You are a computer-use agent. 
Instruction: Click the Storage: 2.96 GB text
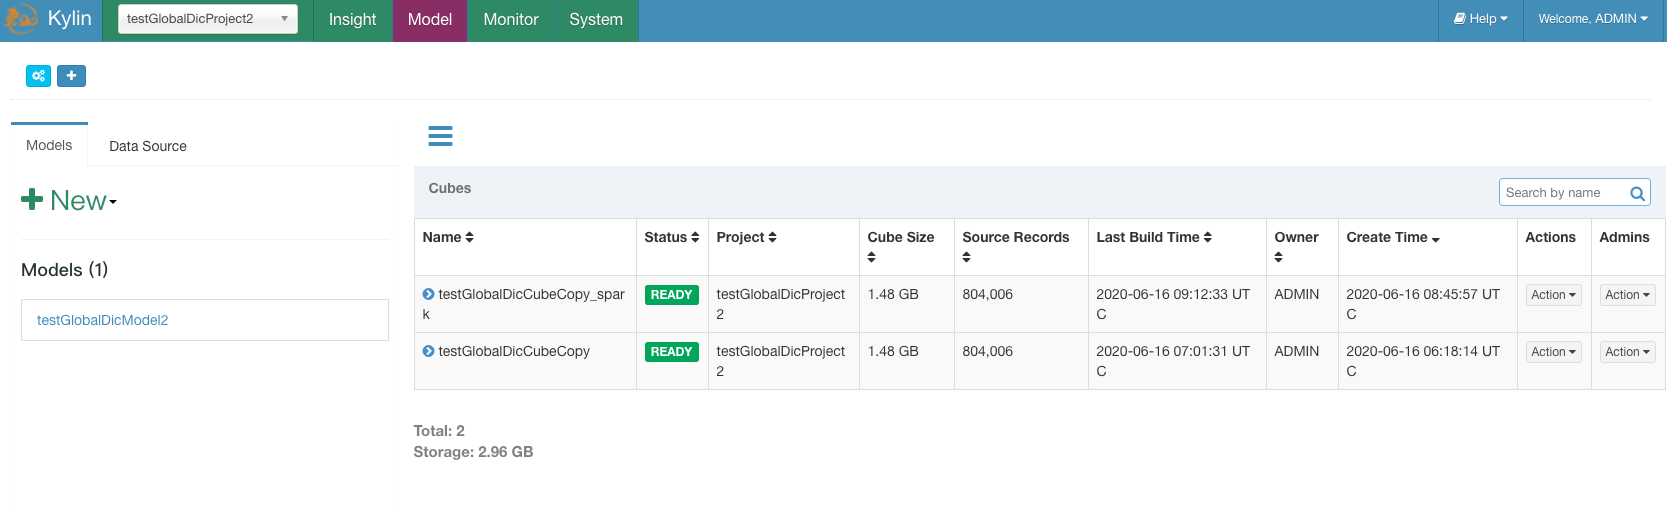473,452
